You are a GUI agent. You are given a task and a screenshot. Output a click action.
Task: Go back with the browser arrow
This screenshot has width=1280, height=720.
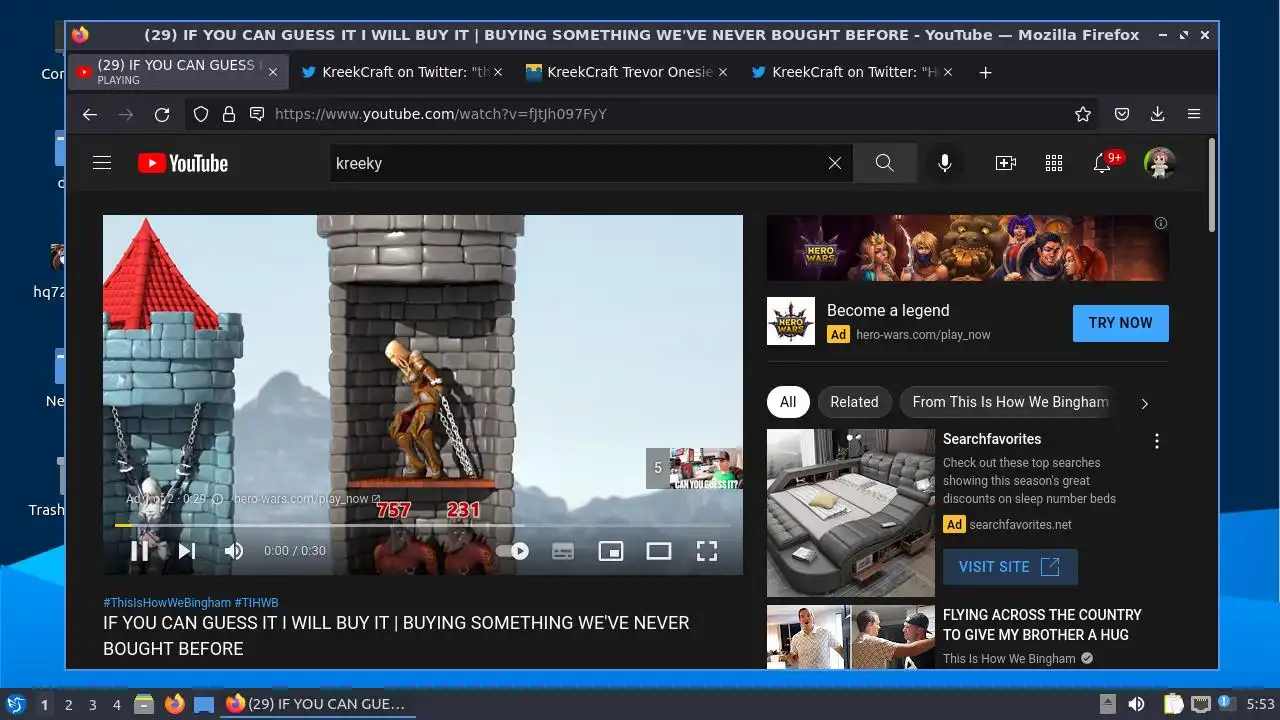[90, 114]
